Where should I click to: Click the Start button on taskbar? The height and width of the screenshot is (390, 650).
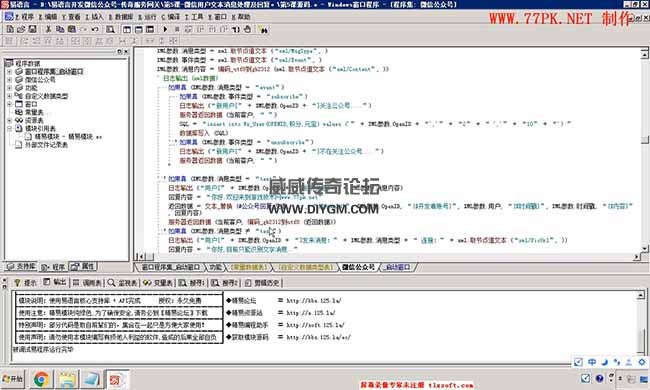[13, 379]
